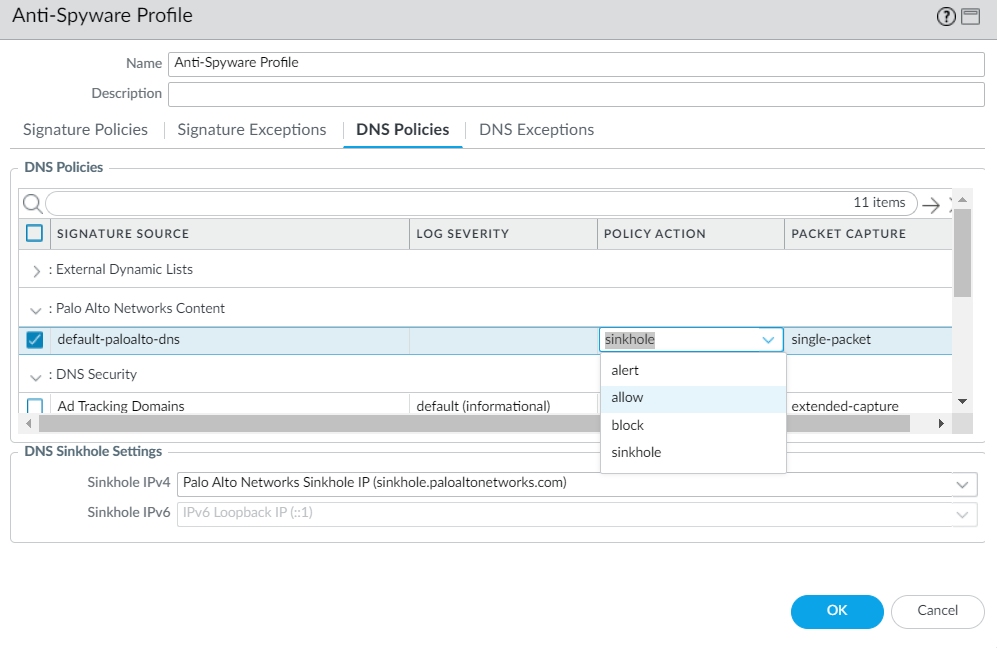Click the horizontal scroll right arrow
Screen dimensions: 997x648
(941, 423)
